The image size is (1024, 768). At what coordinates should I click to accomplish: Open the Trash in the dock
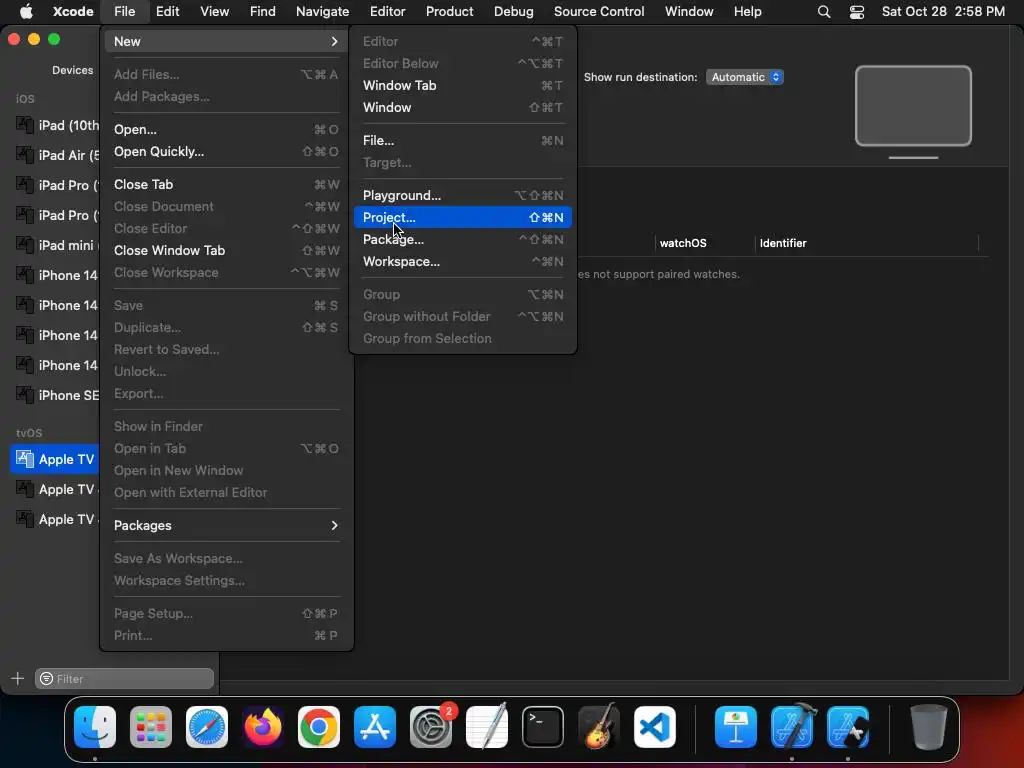[929, 727]
